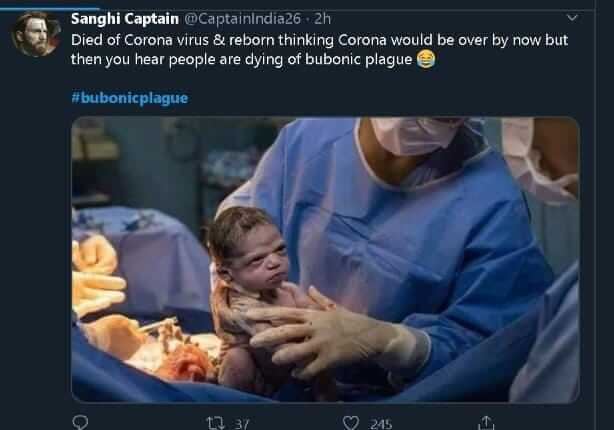Open the share icon below the tweet

(x=486, y=423)
